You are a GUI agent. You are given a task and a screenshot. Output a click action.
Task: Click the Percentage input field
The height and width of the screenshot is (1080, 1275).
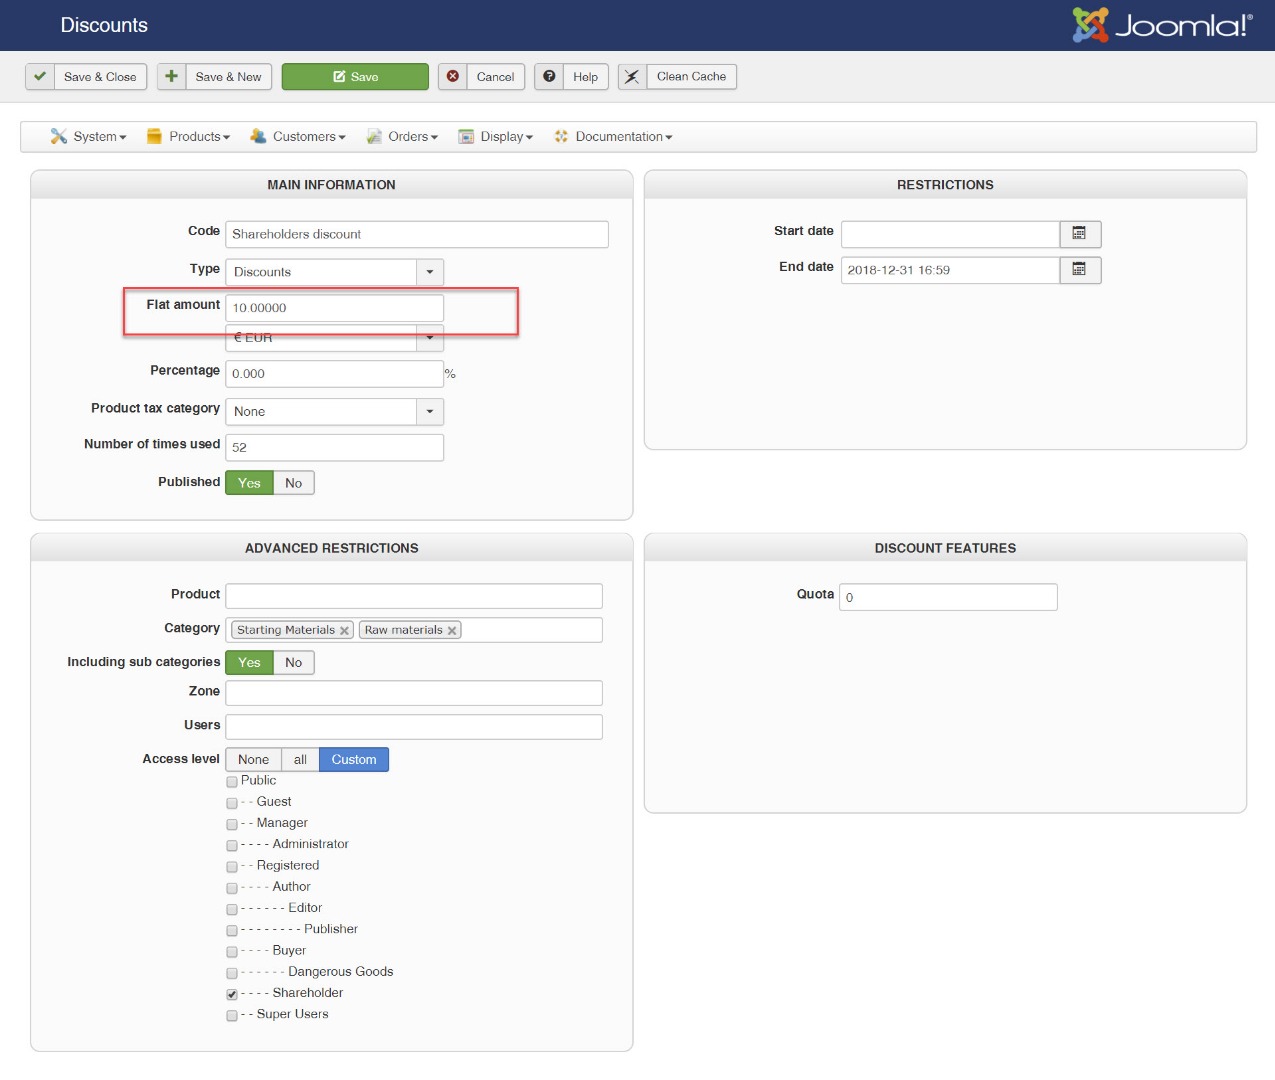tap(335, 374)
